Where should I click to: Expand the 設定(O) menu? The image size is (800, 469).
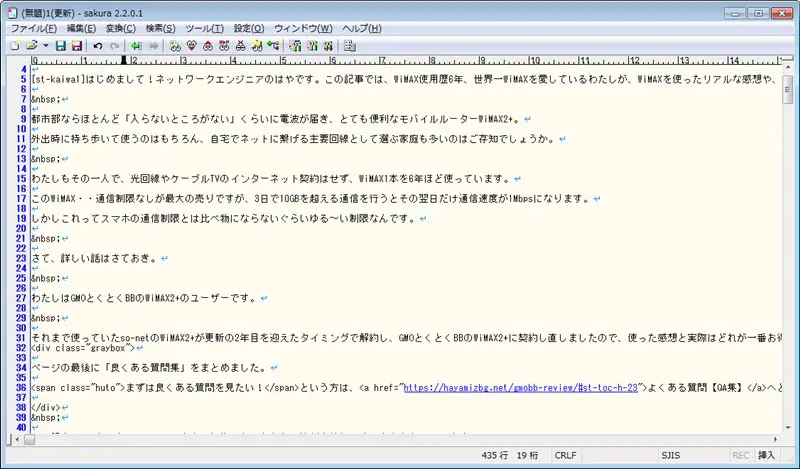coord(249,28)
